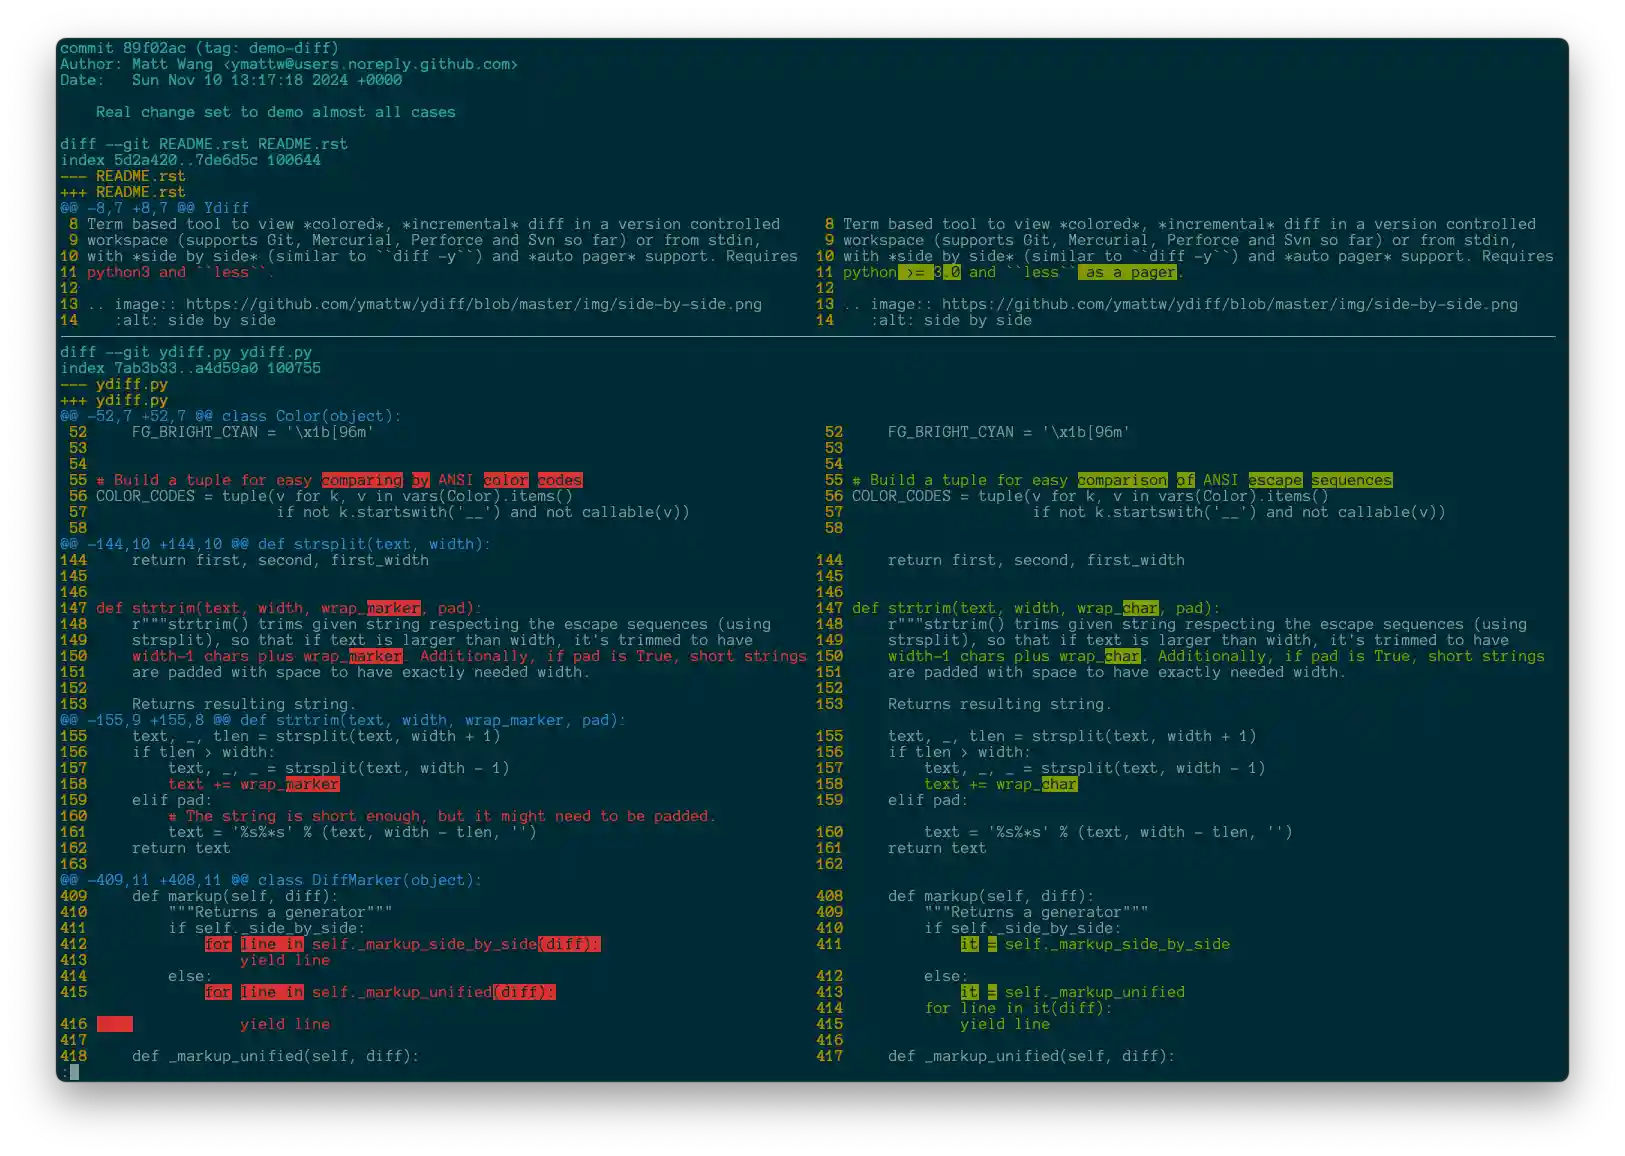The image size is (1625, 1156).
Task: Click the removed comment '# The string is short enough...'
Action: (442, 816)
